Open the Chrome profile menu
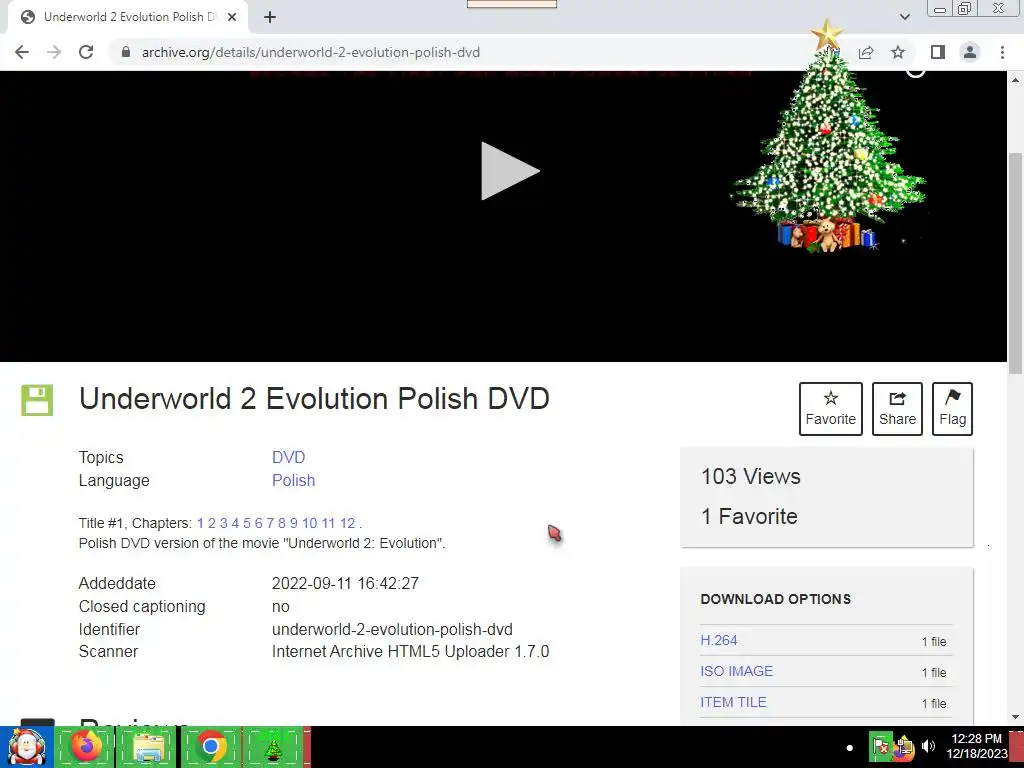The width and height of the screenshot is (1024, 768). click(970, 52)
